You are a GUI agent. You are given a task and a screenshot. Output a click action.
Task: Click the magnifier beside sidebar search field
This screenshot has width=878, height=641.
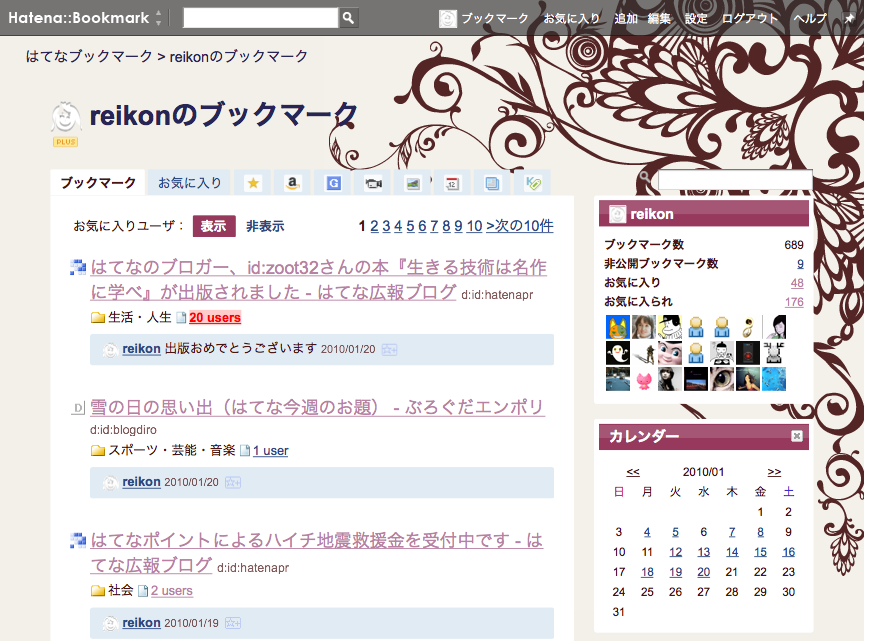645,177
